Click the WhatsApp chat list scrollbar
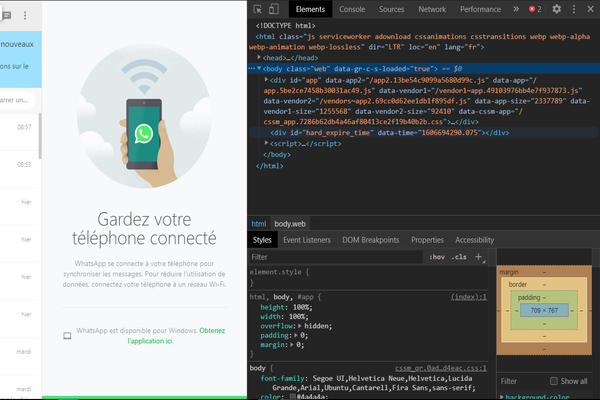 click(40, 136)
